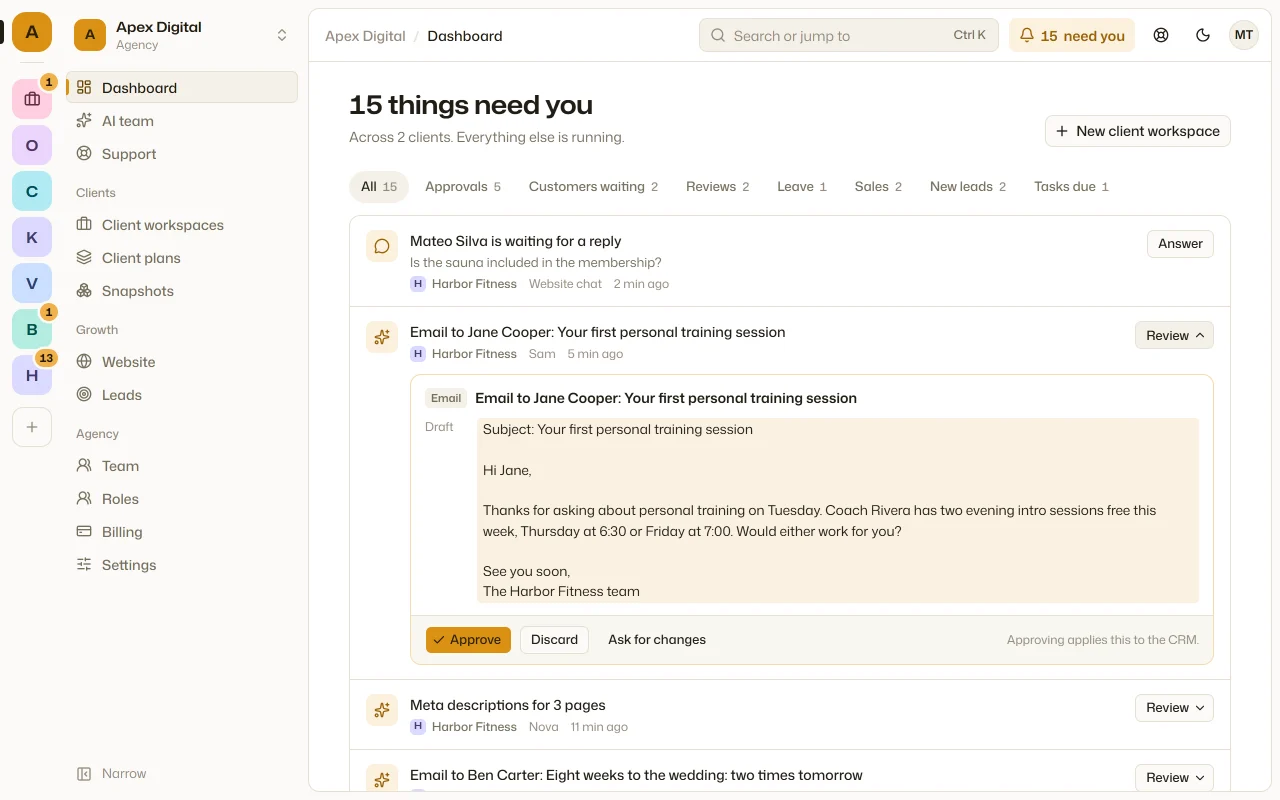Switch to the Approvals tab
This screenshot has width=1280, height=800.
(x=463, y=186)
